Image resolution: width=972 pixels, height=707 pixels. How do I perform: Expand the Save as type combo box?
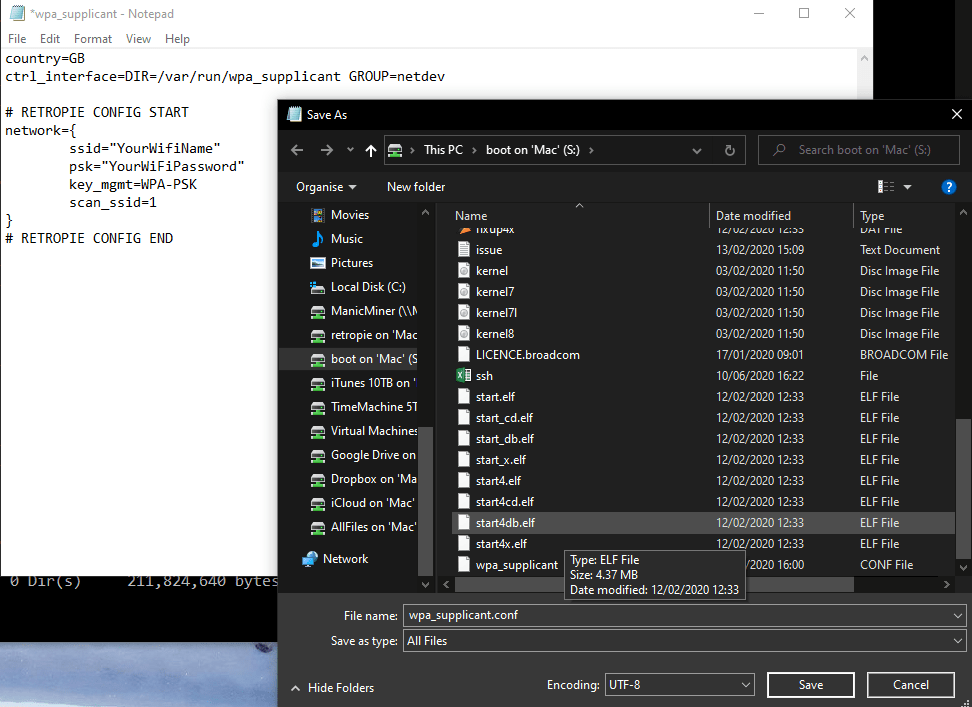(683, 641)
